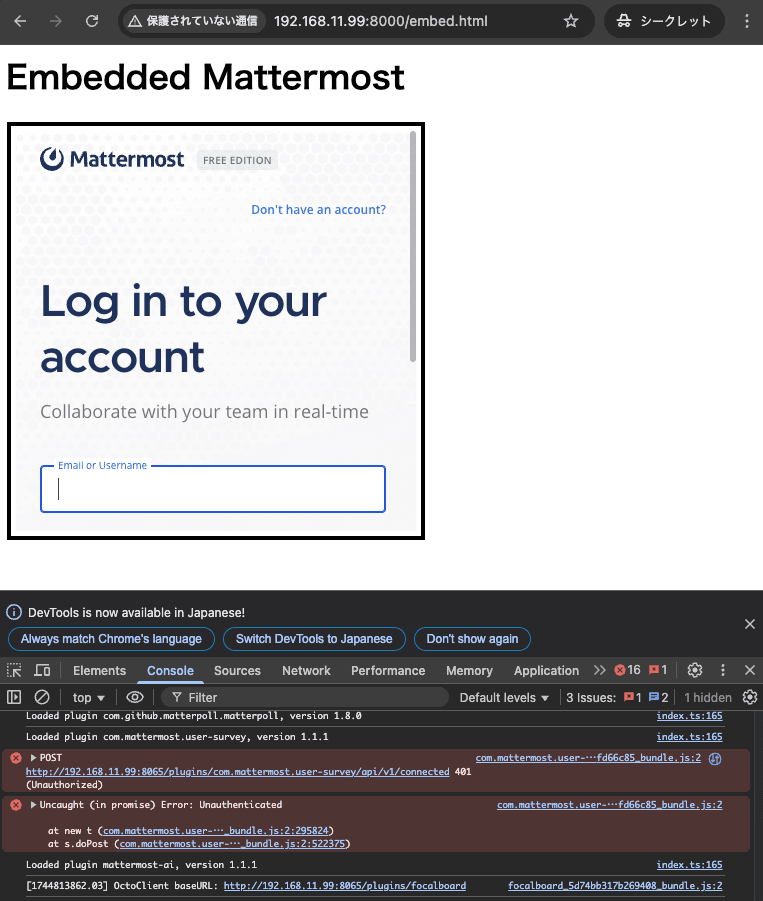
Task: Open the bundle.js:2 source link on Uncaught row
Action: 610,805
